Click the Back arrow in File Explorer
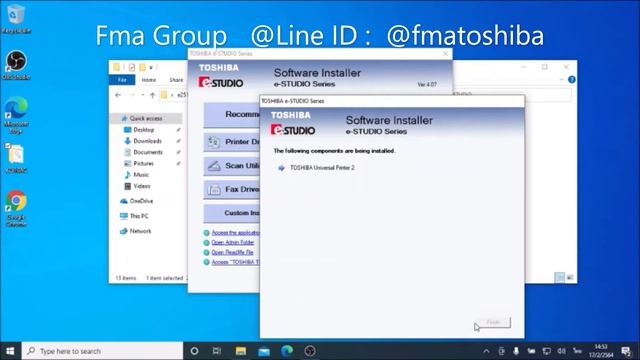The height and width of the screenshot is (360, 640). 118,95
